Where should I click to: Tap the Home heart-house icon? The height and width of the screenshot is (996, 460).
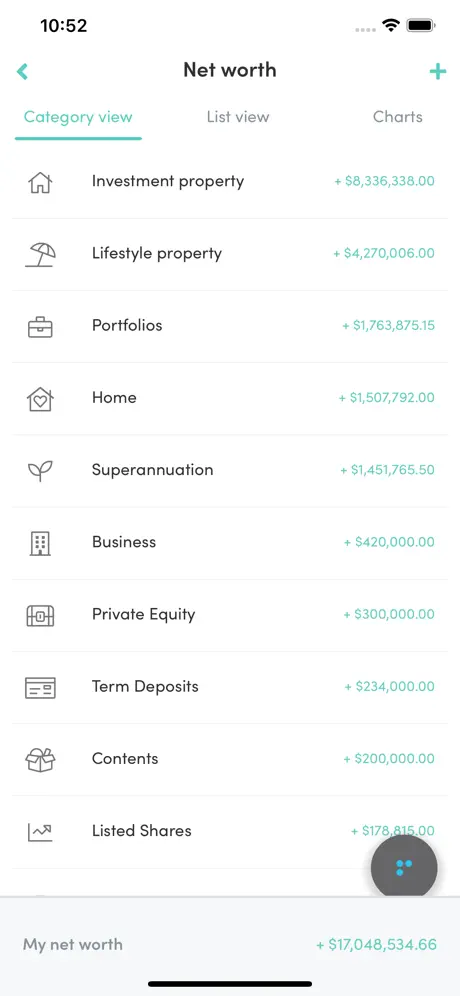pos(40,399)
